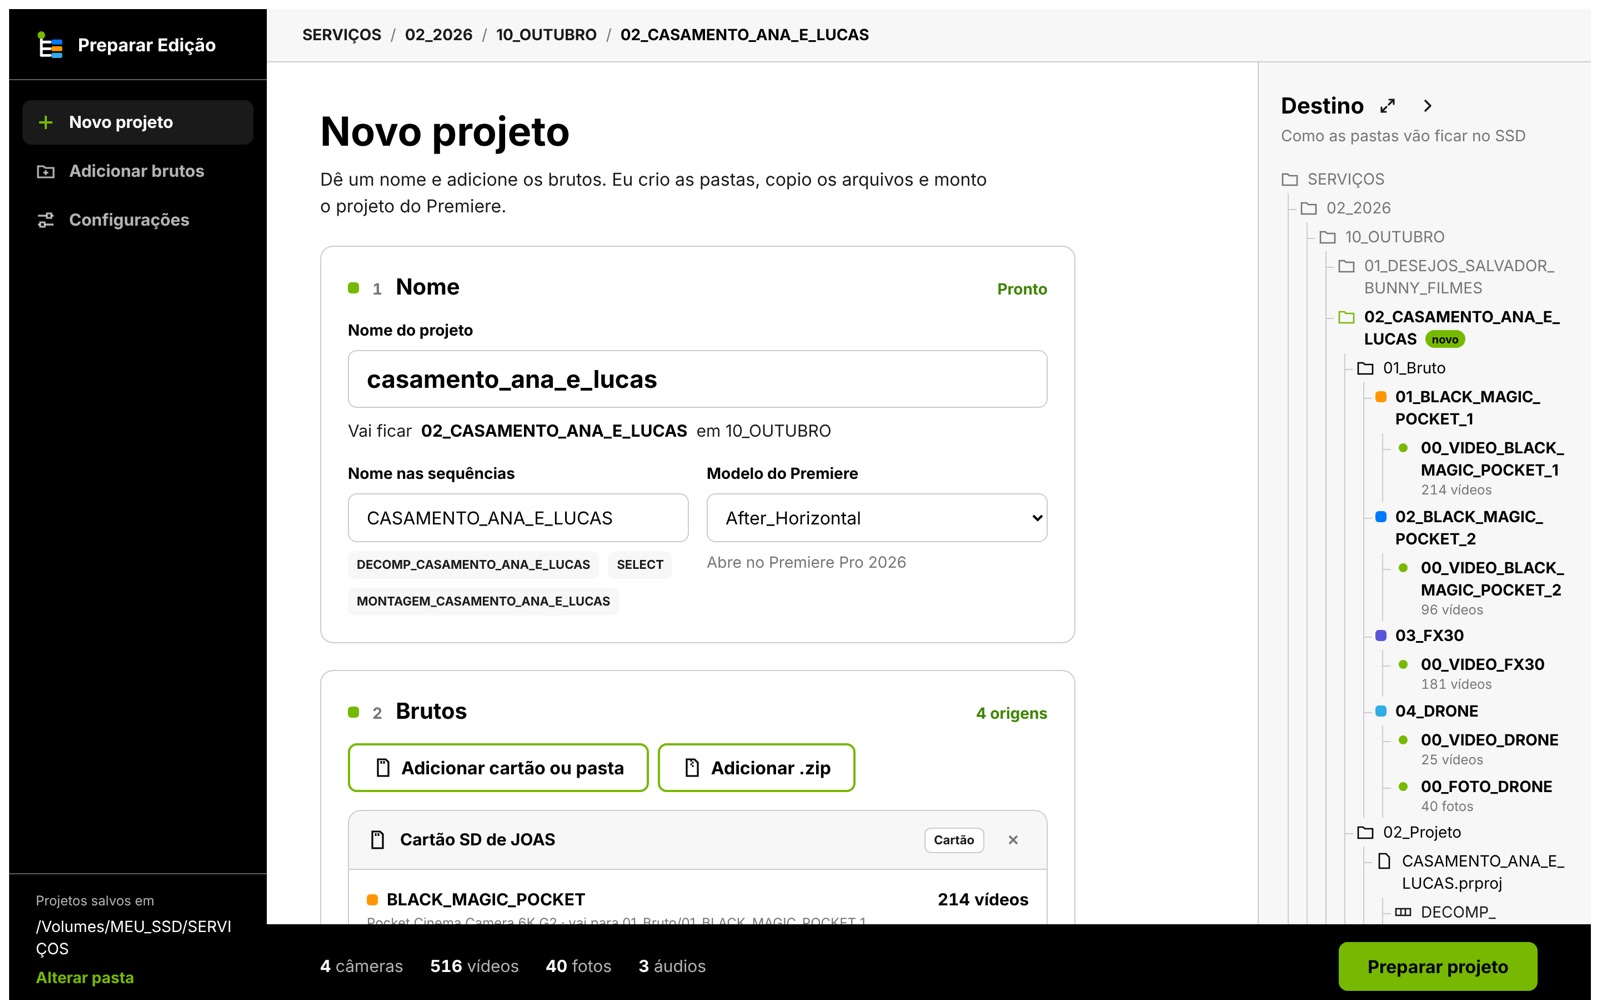The image size is (1600, 1000).
Task: Remove the Cartão SD de JOAS source
Action: click(1013, 840)
